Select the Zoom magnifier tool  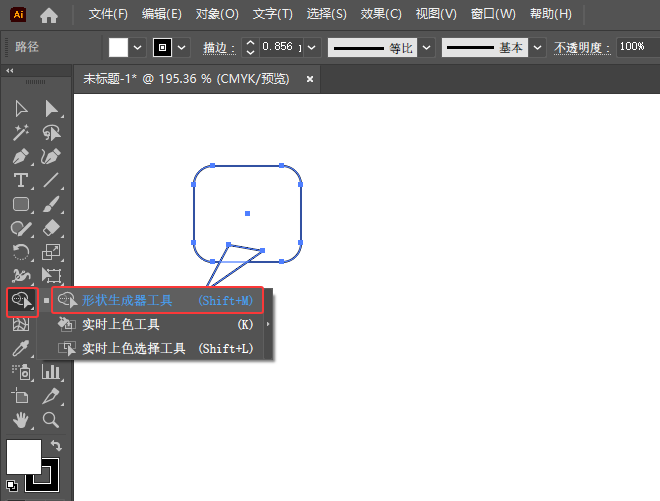(x=51, y=420)
